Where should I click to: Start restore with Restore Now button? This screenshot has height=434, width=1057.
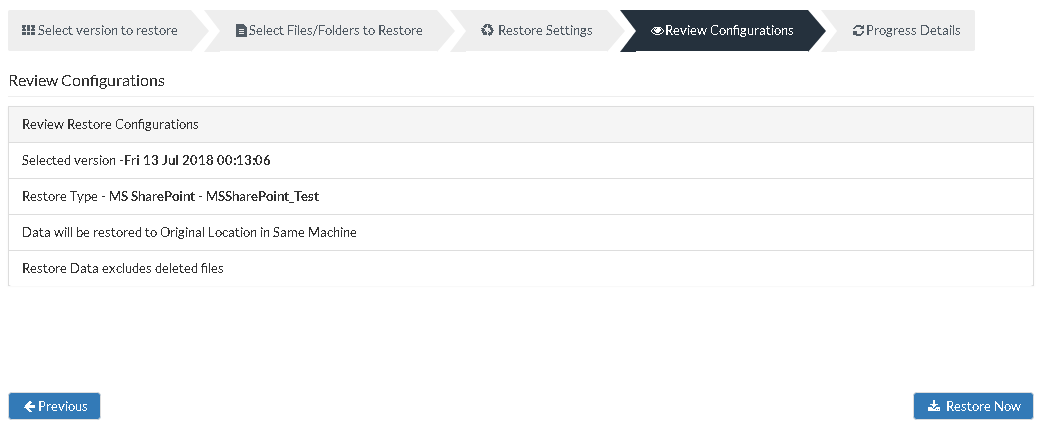click(973, 406)
